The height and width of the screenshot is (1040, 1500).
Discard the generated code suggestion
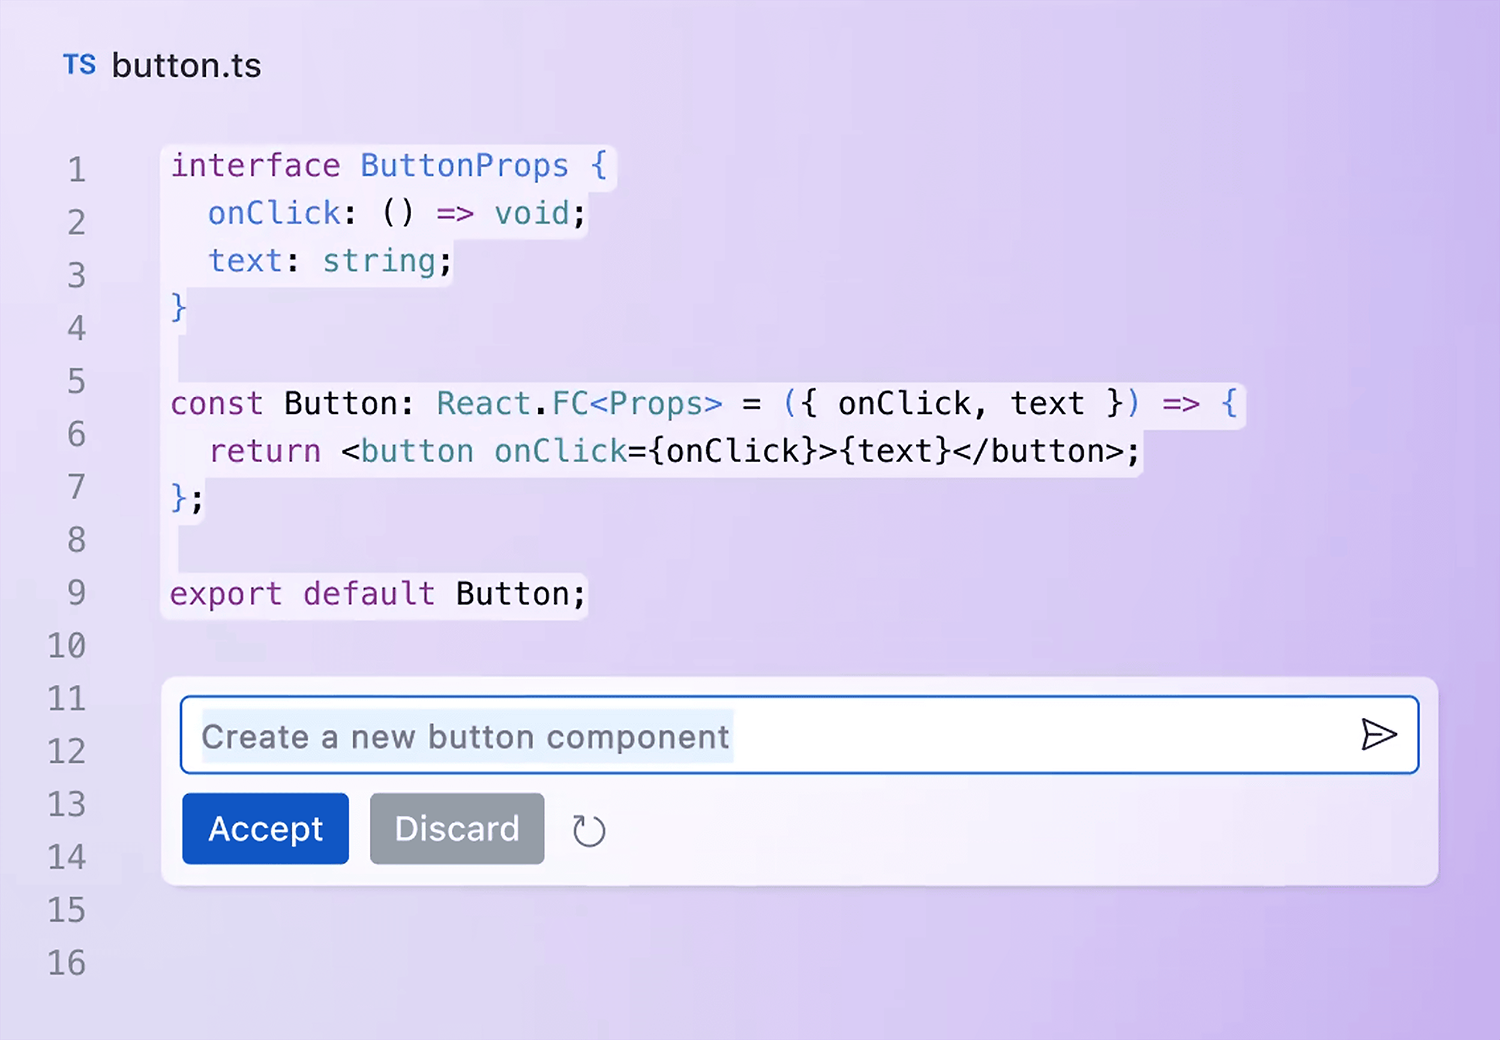point(457,828)
